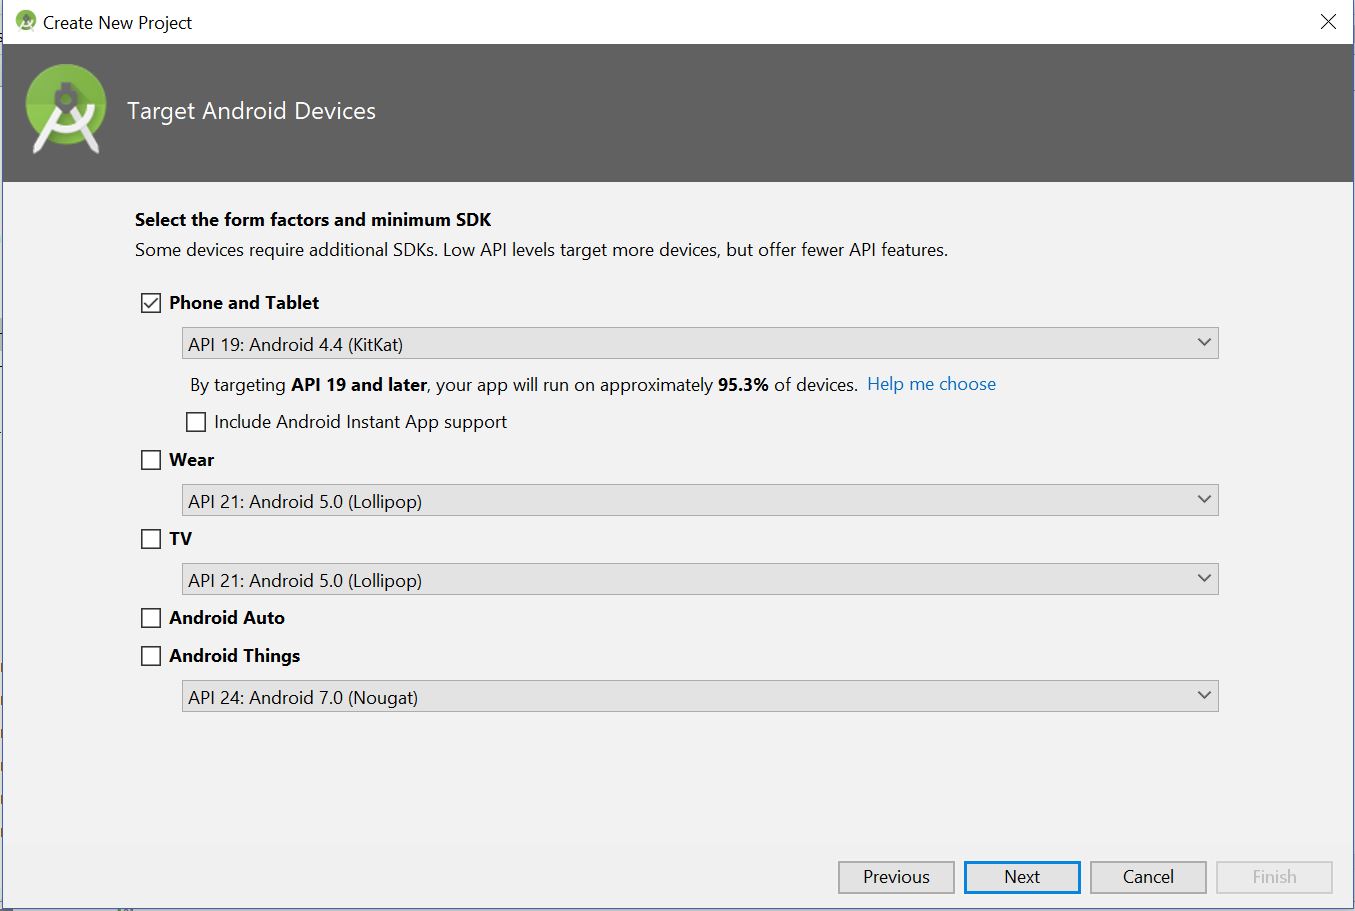This screenshot has width=1355, height=911.
Task: Check the Android Auto option
Action: 150,617
